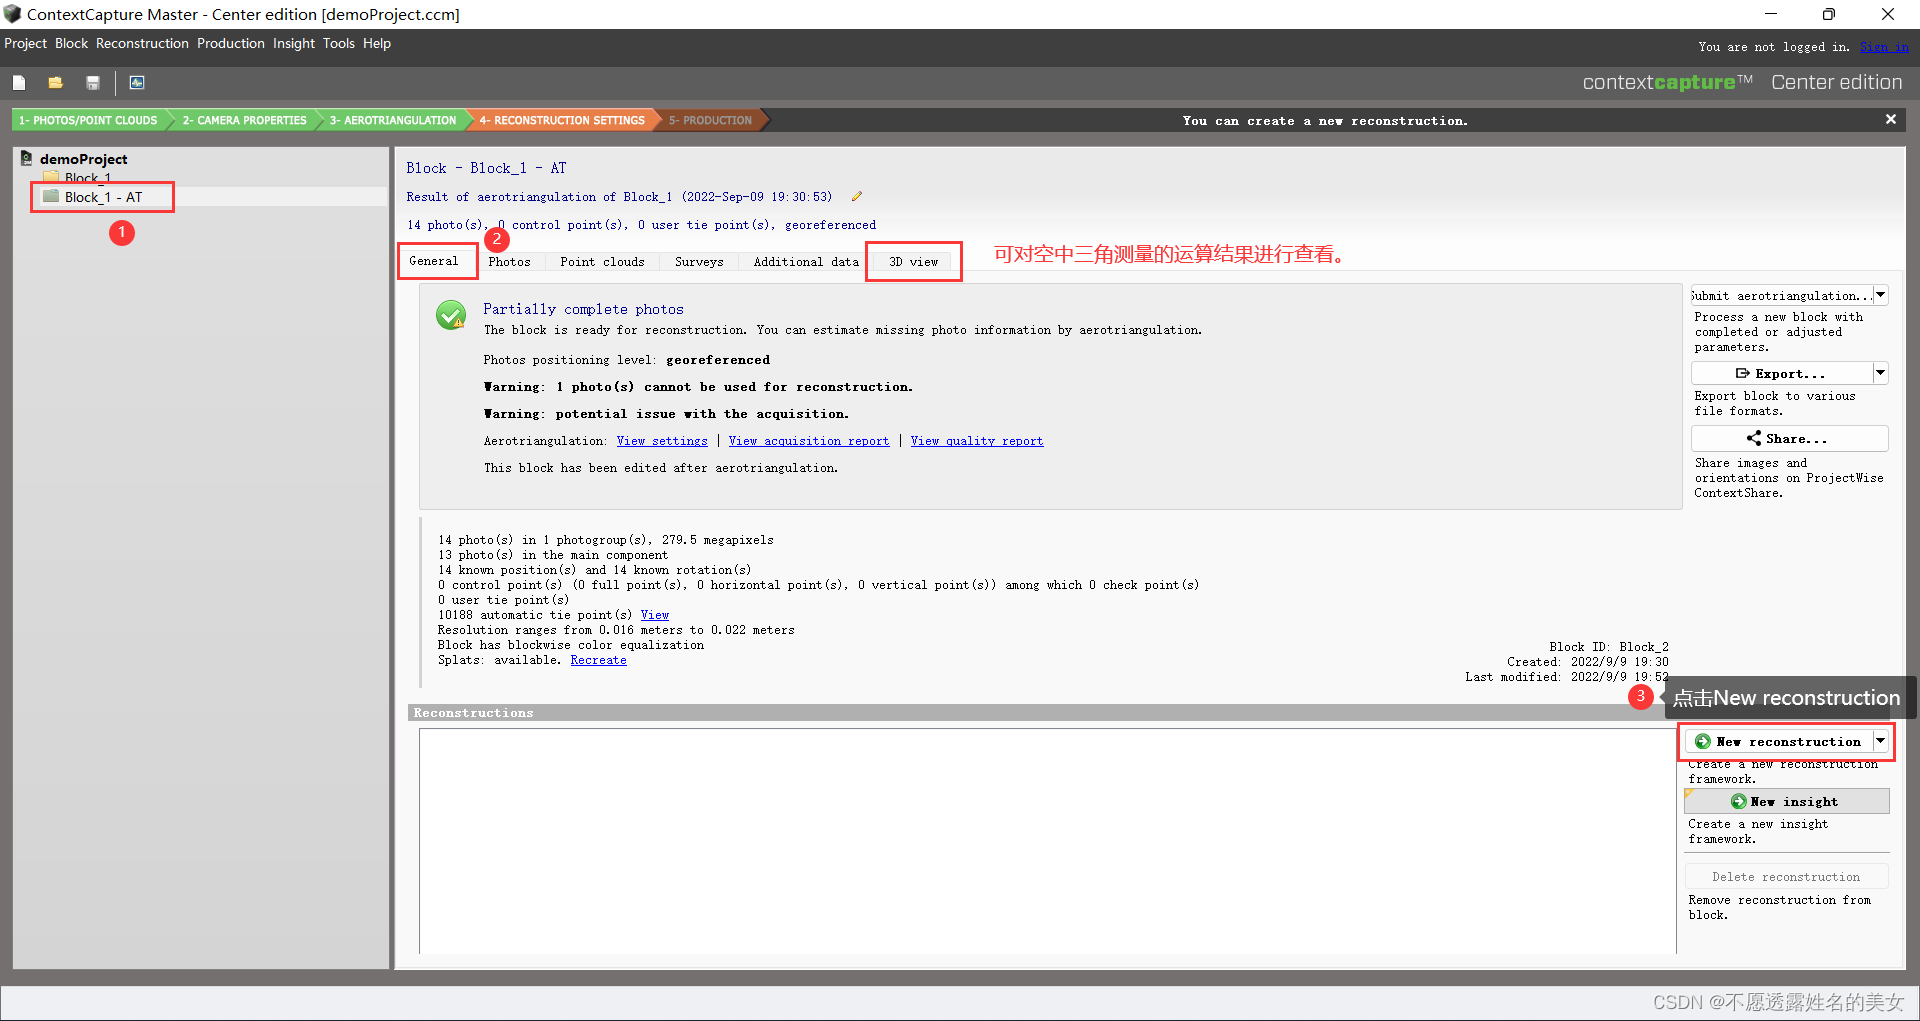Open the Tools menu
This screenshot has width=1920, height=1021.
[x=338, y=43]
